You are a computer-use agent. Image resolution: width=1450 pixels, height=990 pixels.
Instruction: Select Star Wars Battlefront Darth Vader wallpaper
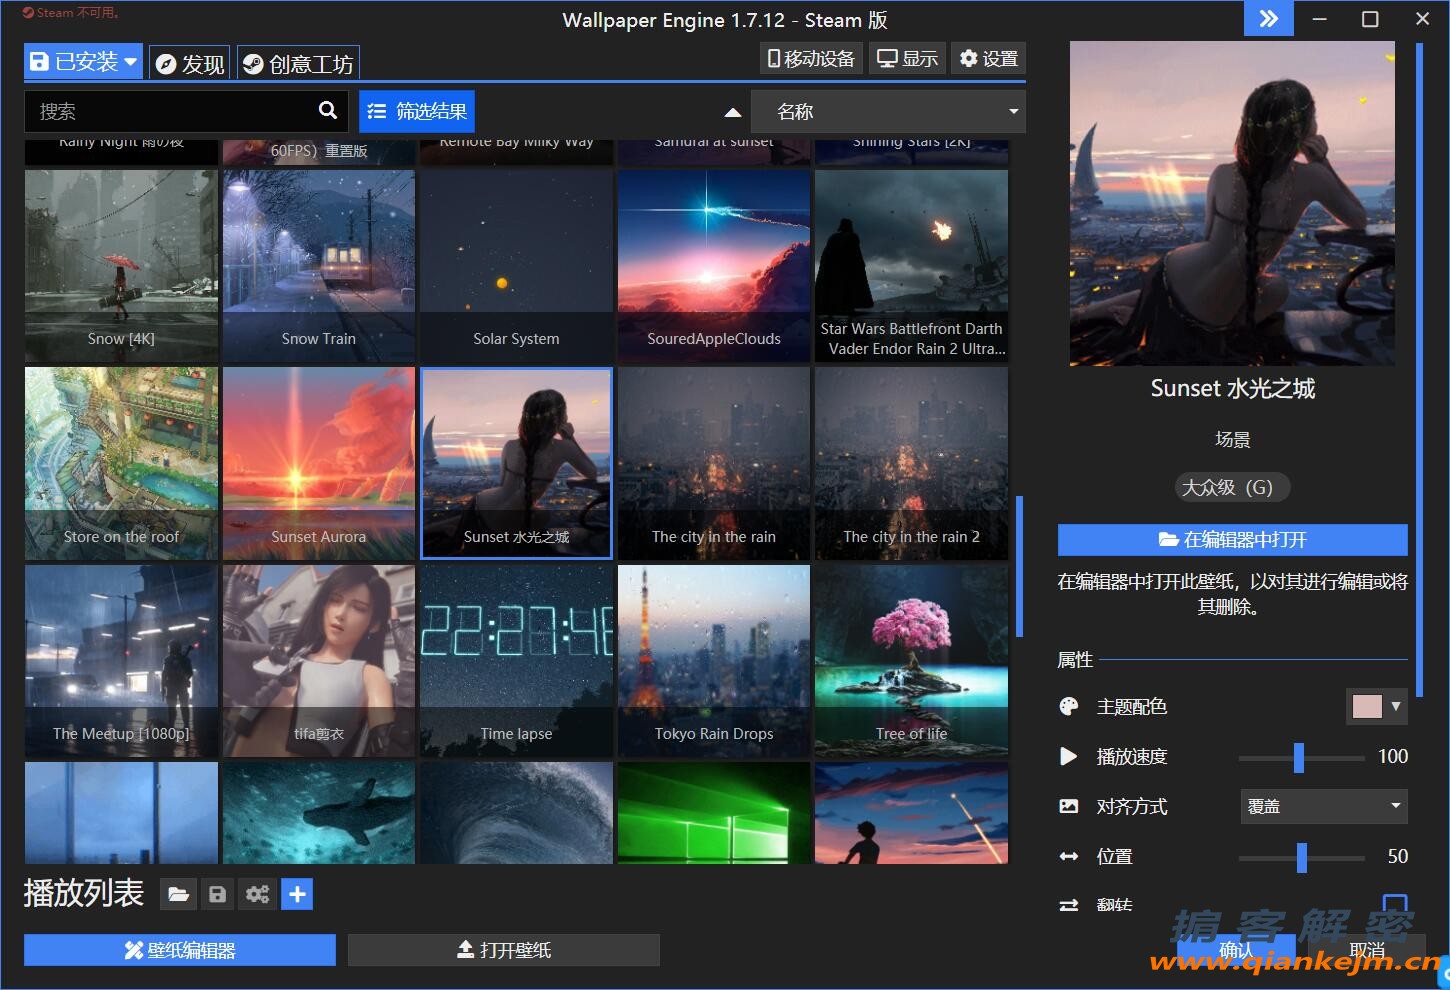coord(912,266)
